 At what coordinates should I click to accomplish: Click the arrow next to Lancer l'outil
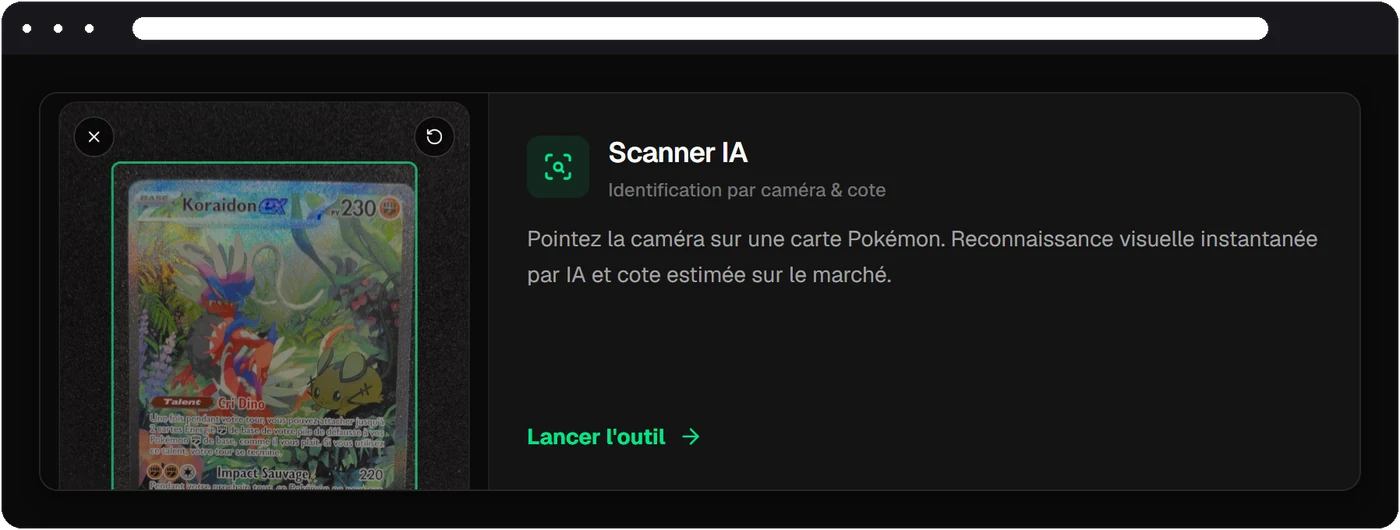pos(691,437)
